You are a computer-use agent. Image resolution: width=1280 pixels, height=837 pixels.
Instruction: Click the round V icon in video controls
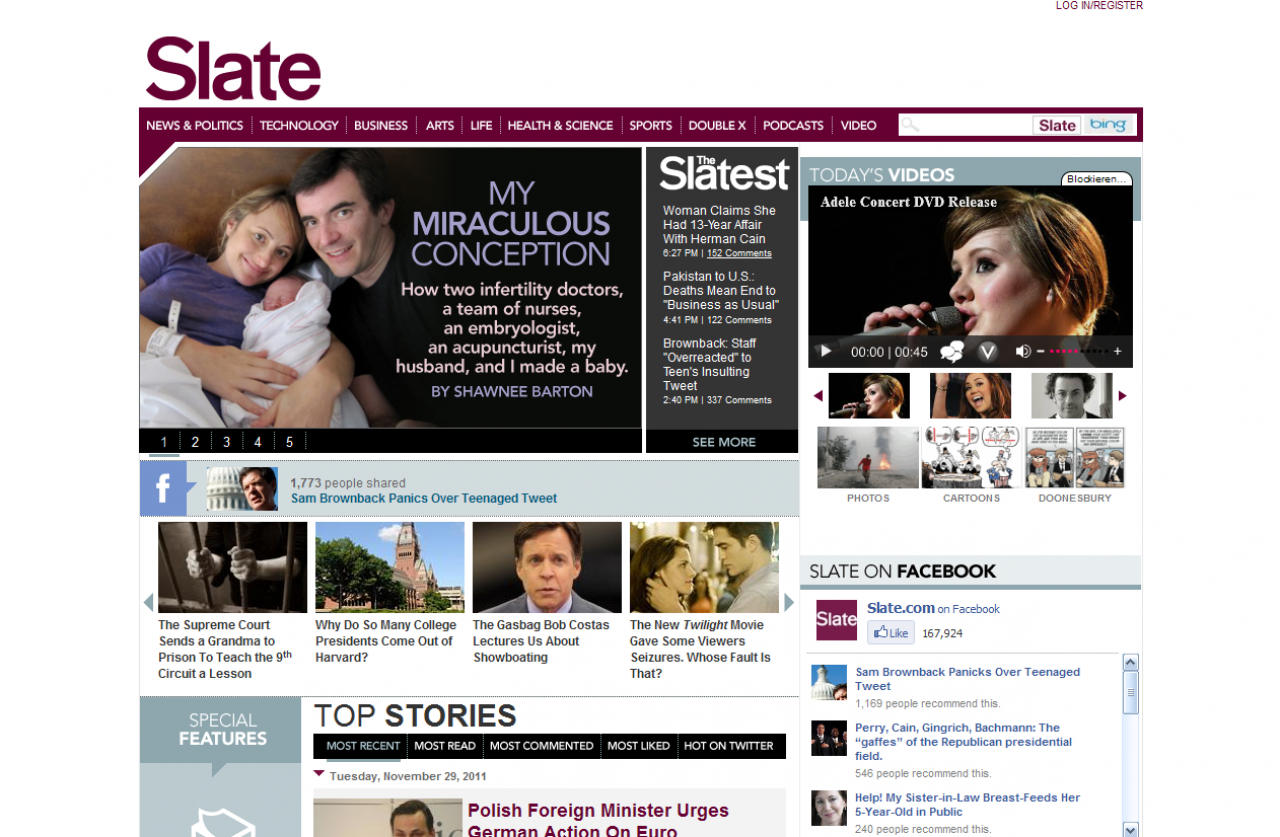pyautogui.click(x=988, y=351)
